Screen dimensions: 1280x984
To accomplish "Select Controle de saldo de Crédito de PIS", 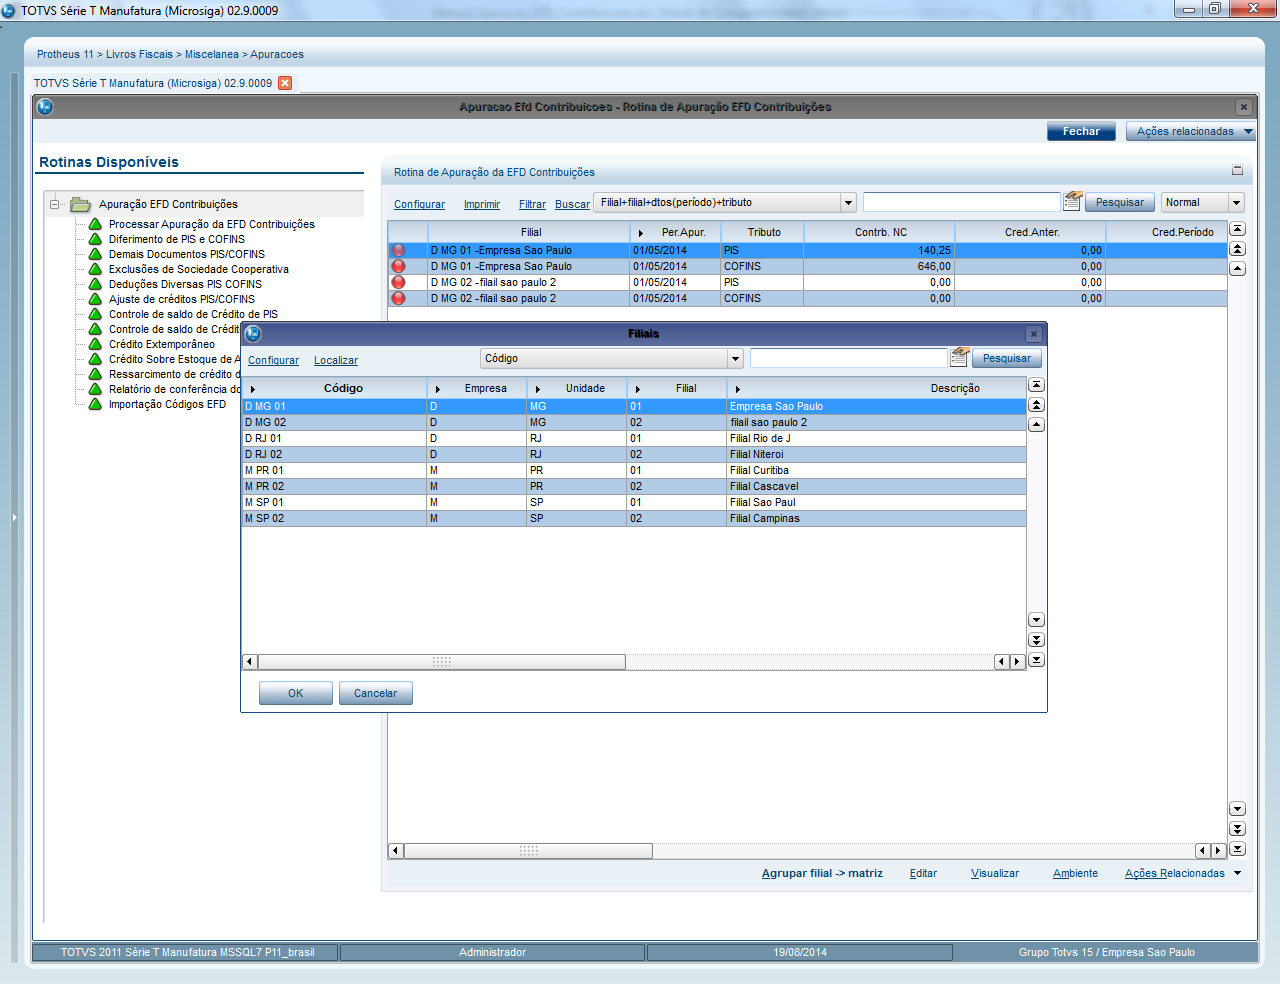I will tap(193, 314).
